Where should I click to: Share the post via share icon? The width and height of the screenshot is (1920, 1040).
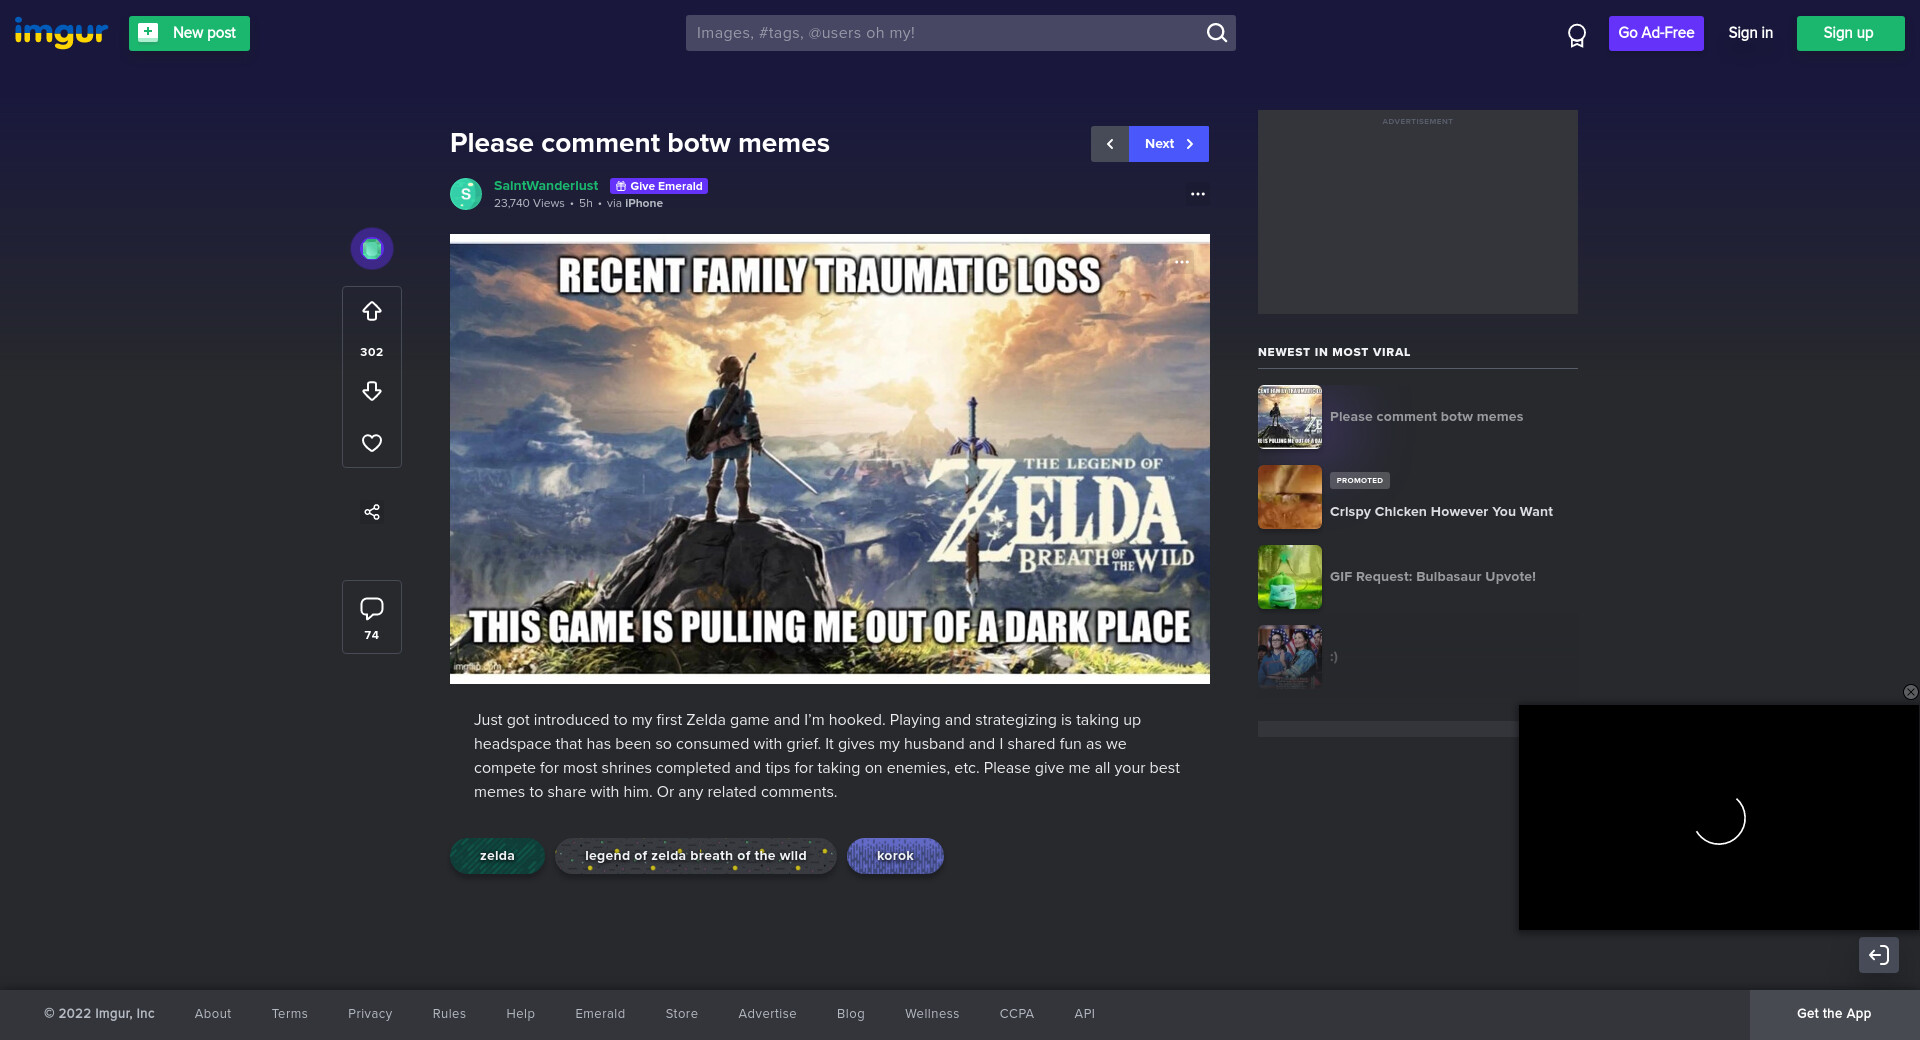pyautogui.click(x=372, y=512)
